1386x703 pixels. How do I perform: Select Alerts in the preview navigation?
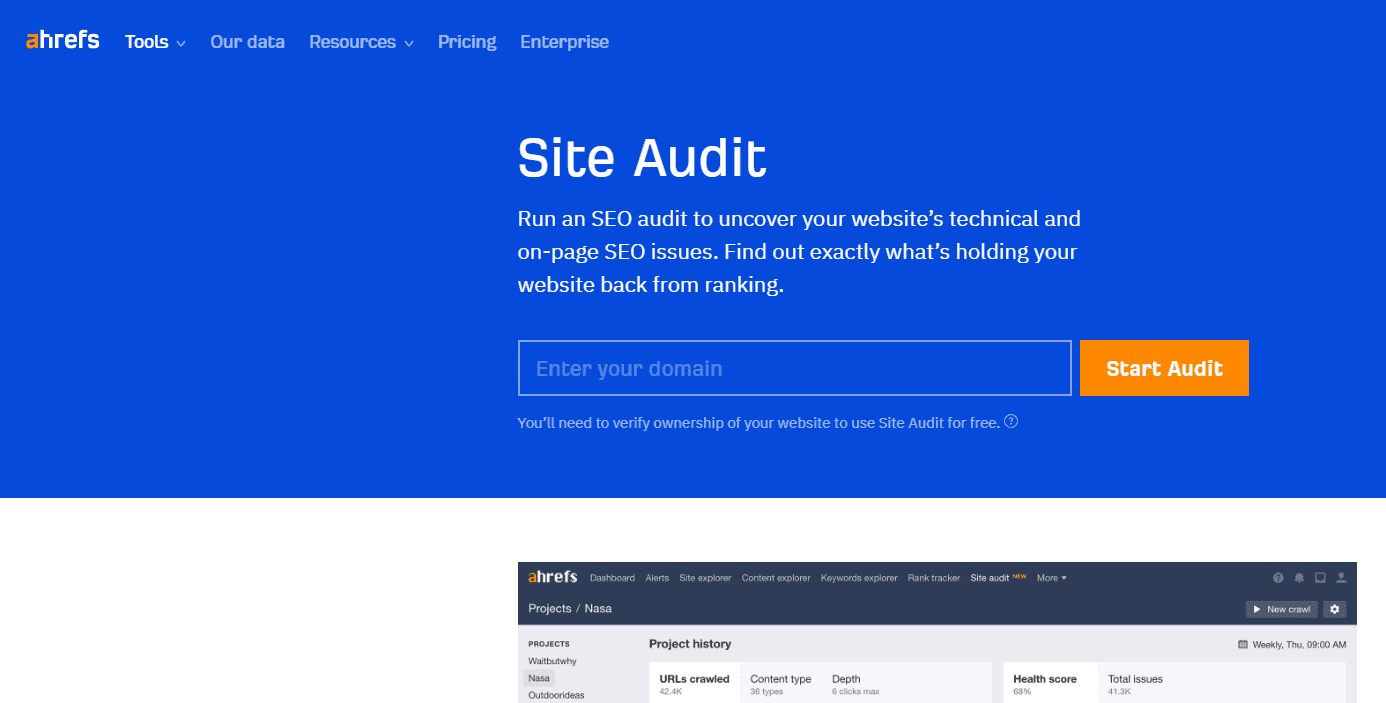click(x=657, y=578)
